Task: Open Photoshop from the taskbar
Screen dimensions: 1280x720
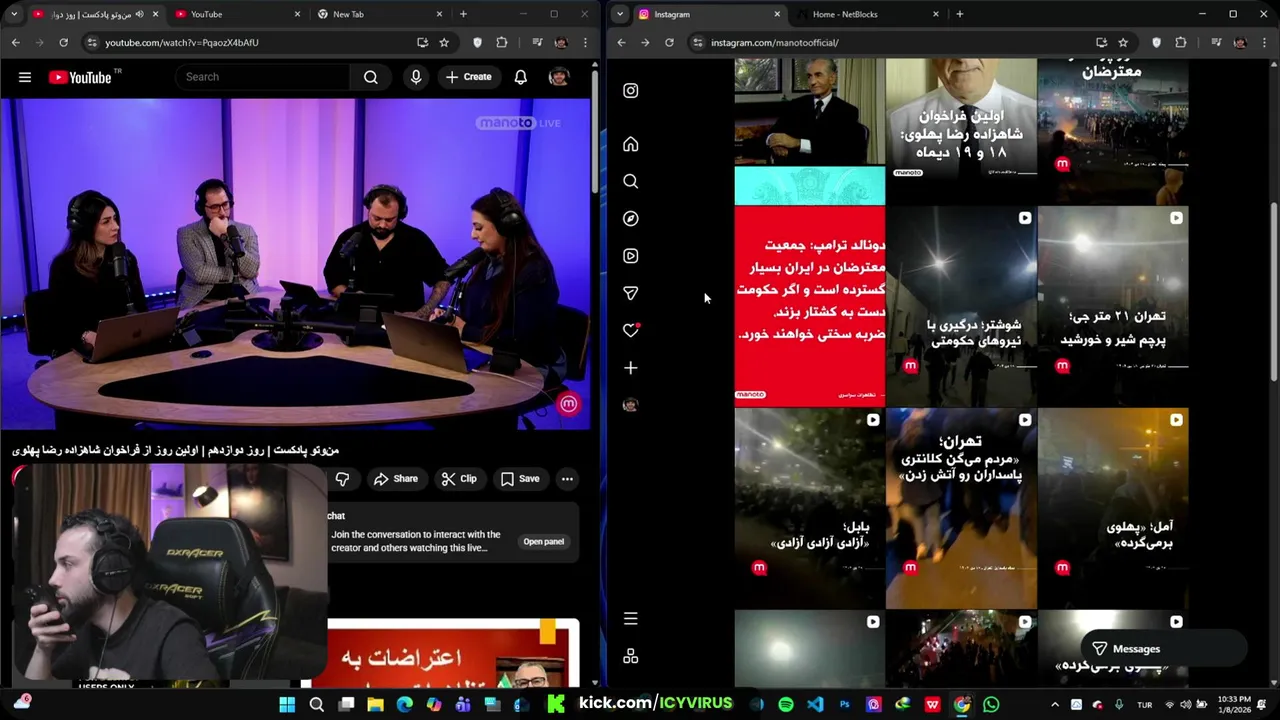Action: pos(844,705)
